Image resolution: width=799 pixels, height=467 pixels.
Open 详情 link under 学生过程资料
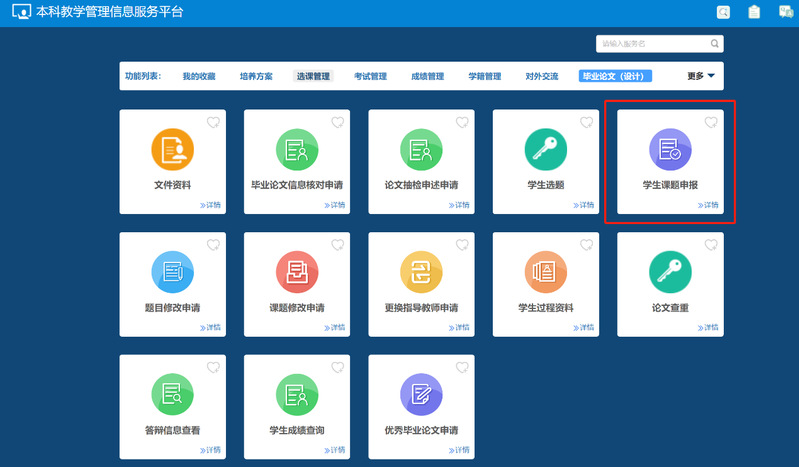pyautogui.click(x=583, y=327)
